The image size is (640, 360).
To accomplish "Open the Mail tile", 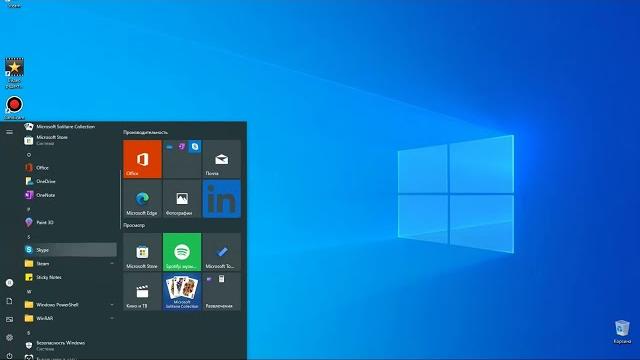I will [222, 159].
